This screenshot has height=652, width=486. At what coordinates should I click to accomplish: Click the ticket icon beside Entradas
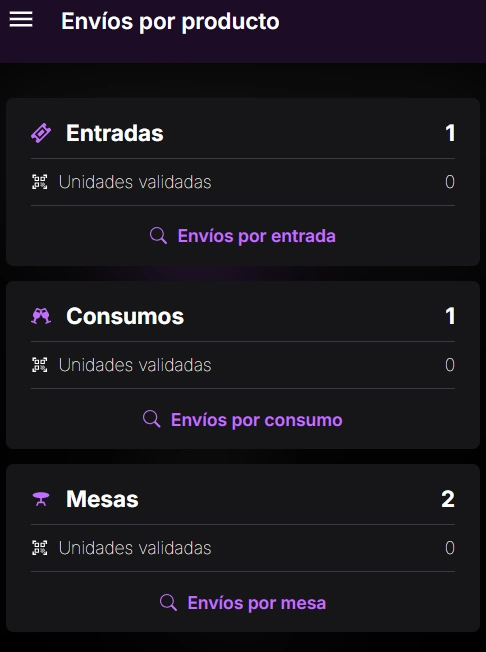click(x=41, y=133)
